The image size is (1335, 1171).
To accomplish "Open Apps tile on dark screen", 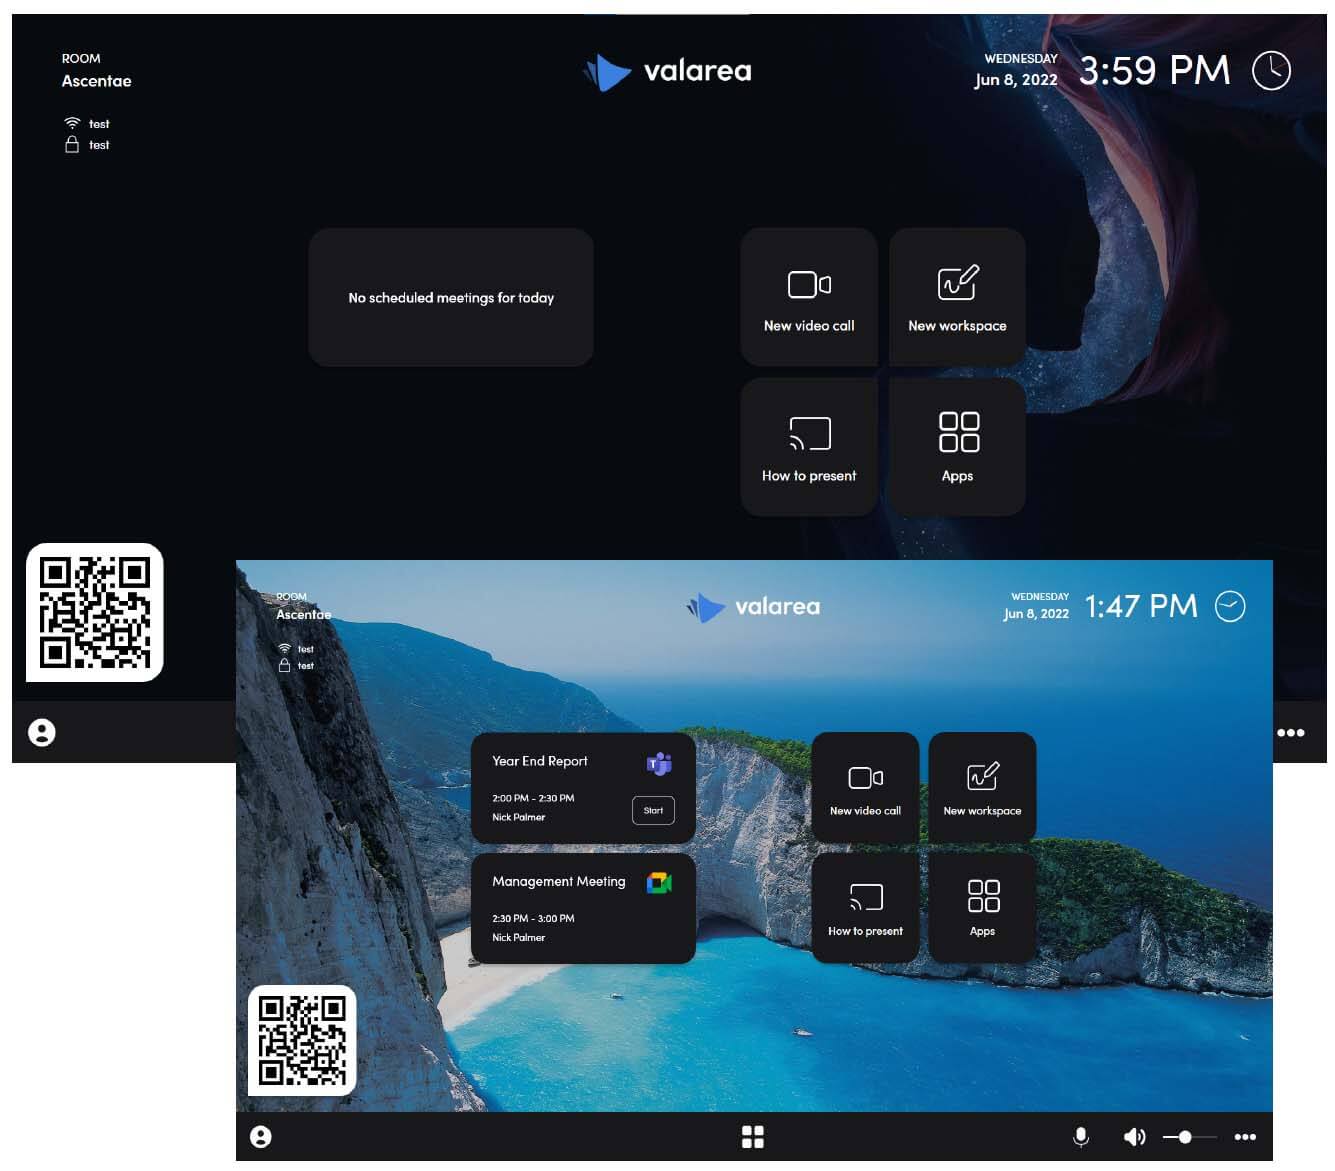I will (957, 447).
